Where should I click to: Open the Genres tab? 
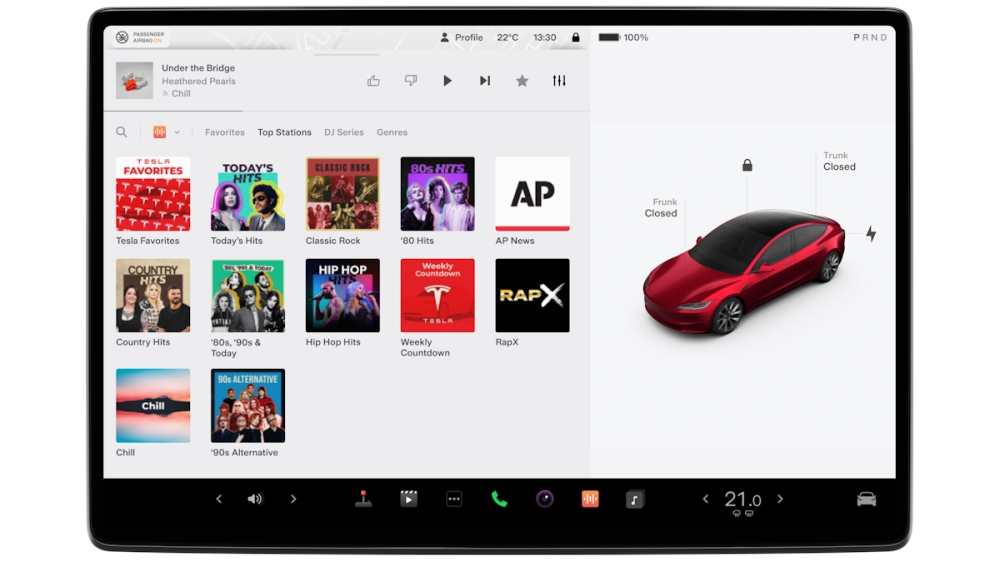coord(392,132)
